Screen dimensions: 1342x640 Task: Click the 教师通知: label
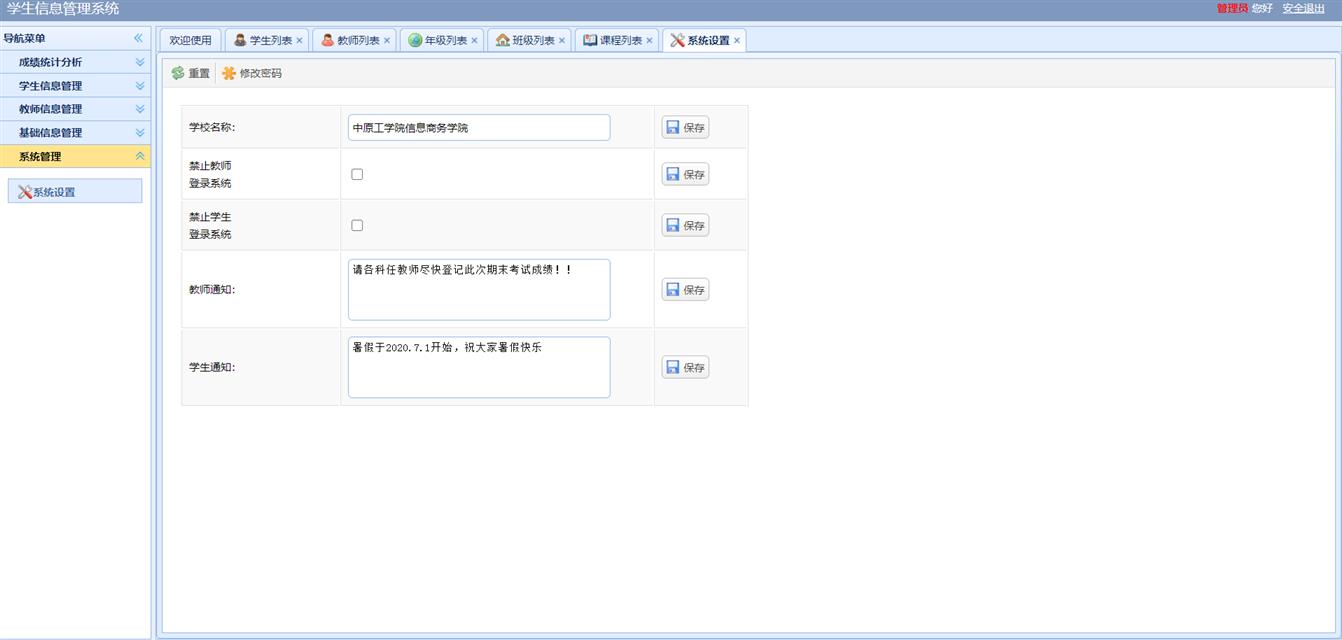click(212, 290)
